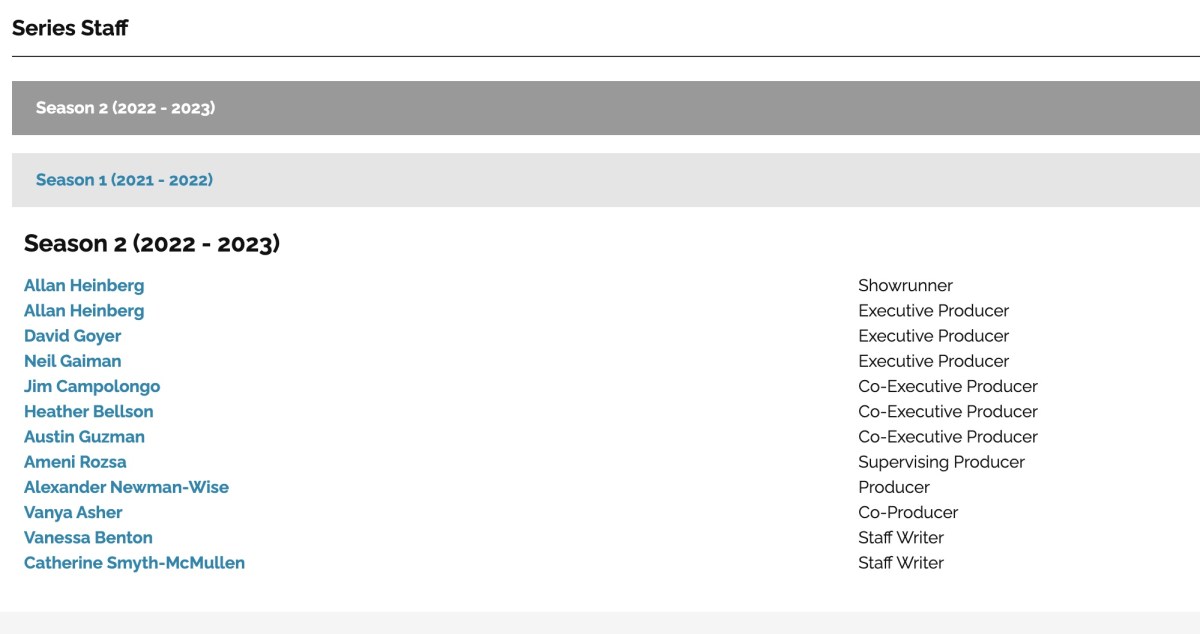View Vanessa Benton's profile
The width and height of the screenshot is (1200, 634).
88,538
